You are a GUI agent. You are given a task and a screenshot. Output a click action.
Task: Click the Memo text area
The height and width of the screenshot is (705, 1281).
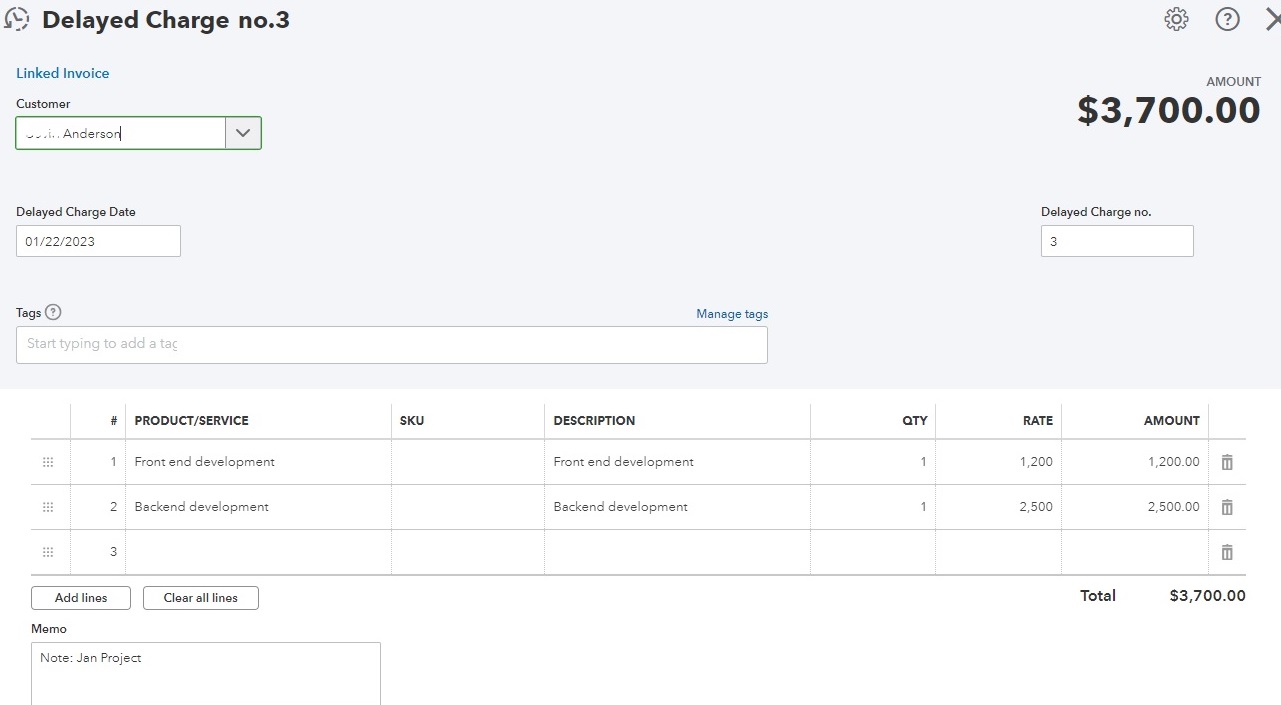click(205, 673)
